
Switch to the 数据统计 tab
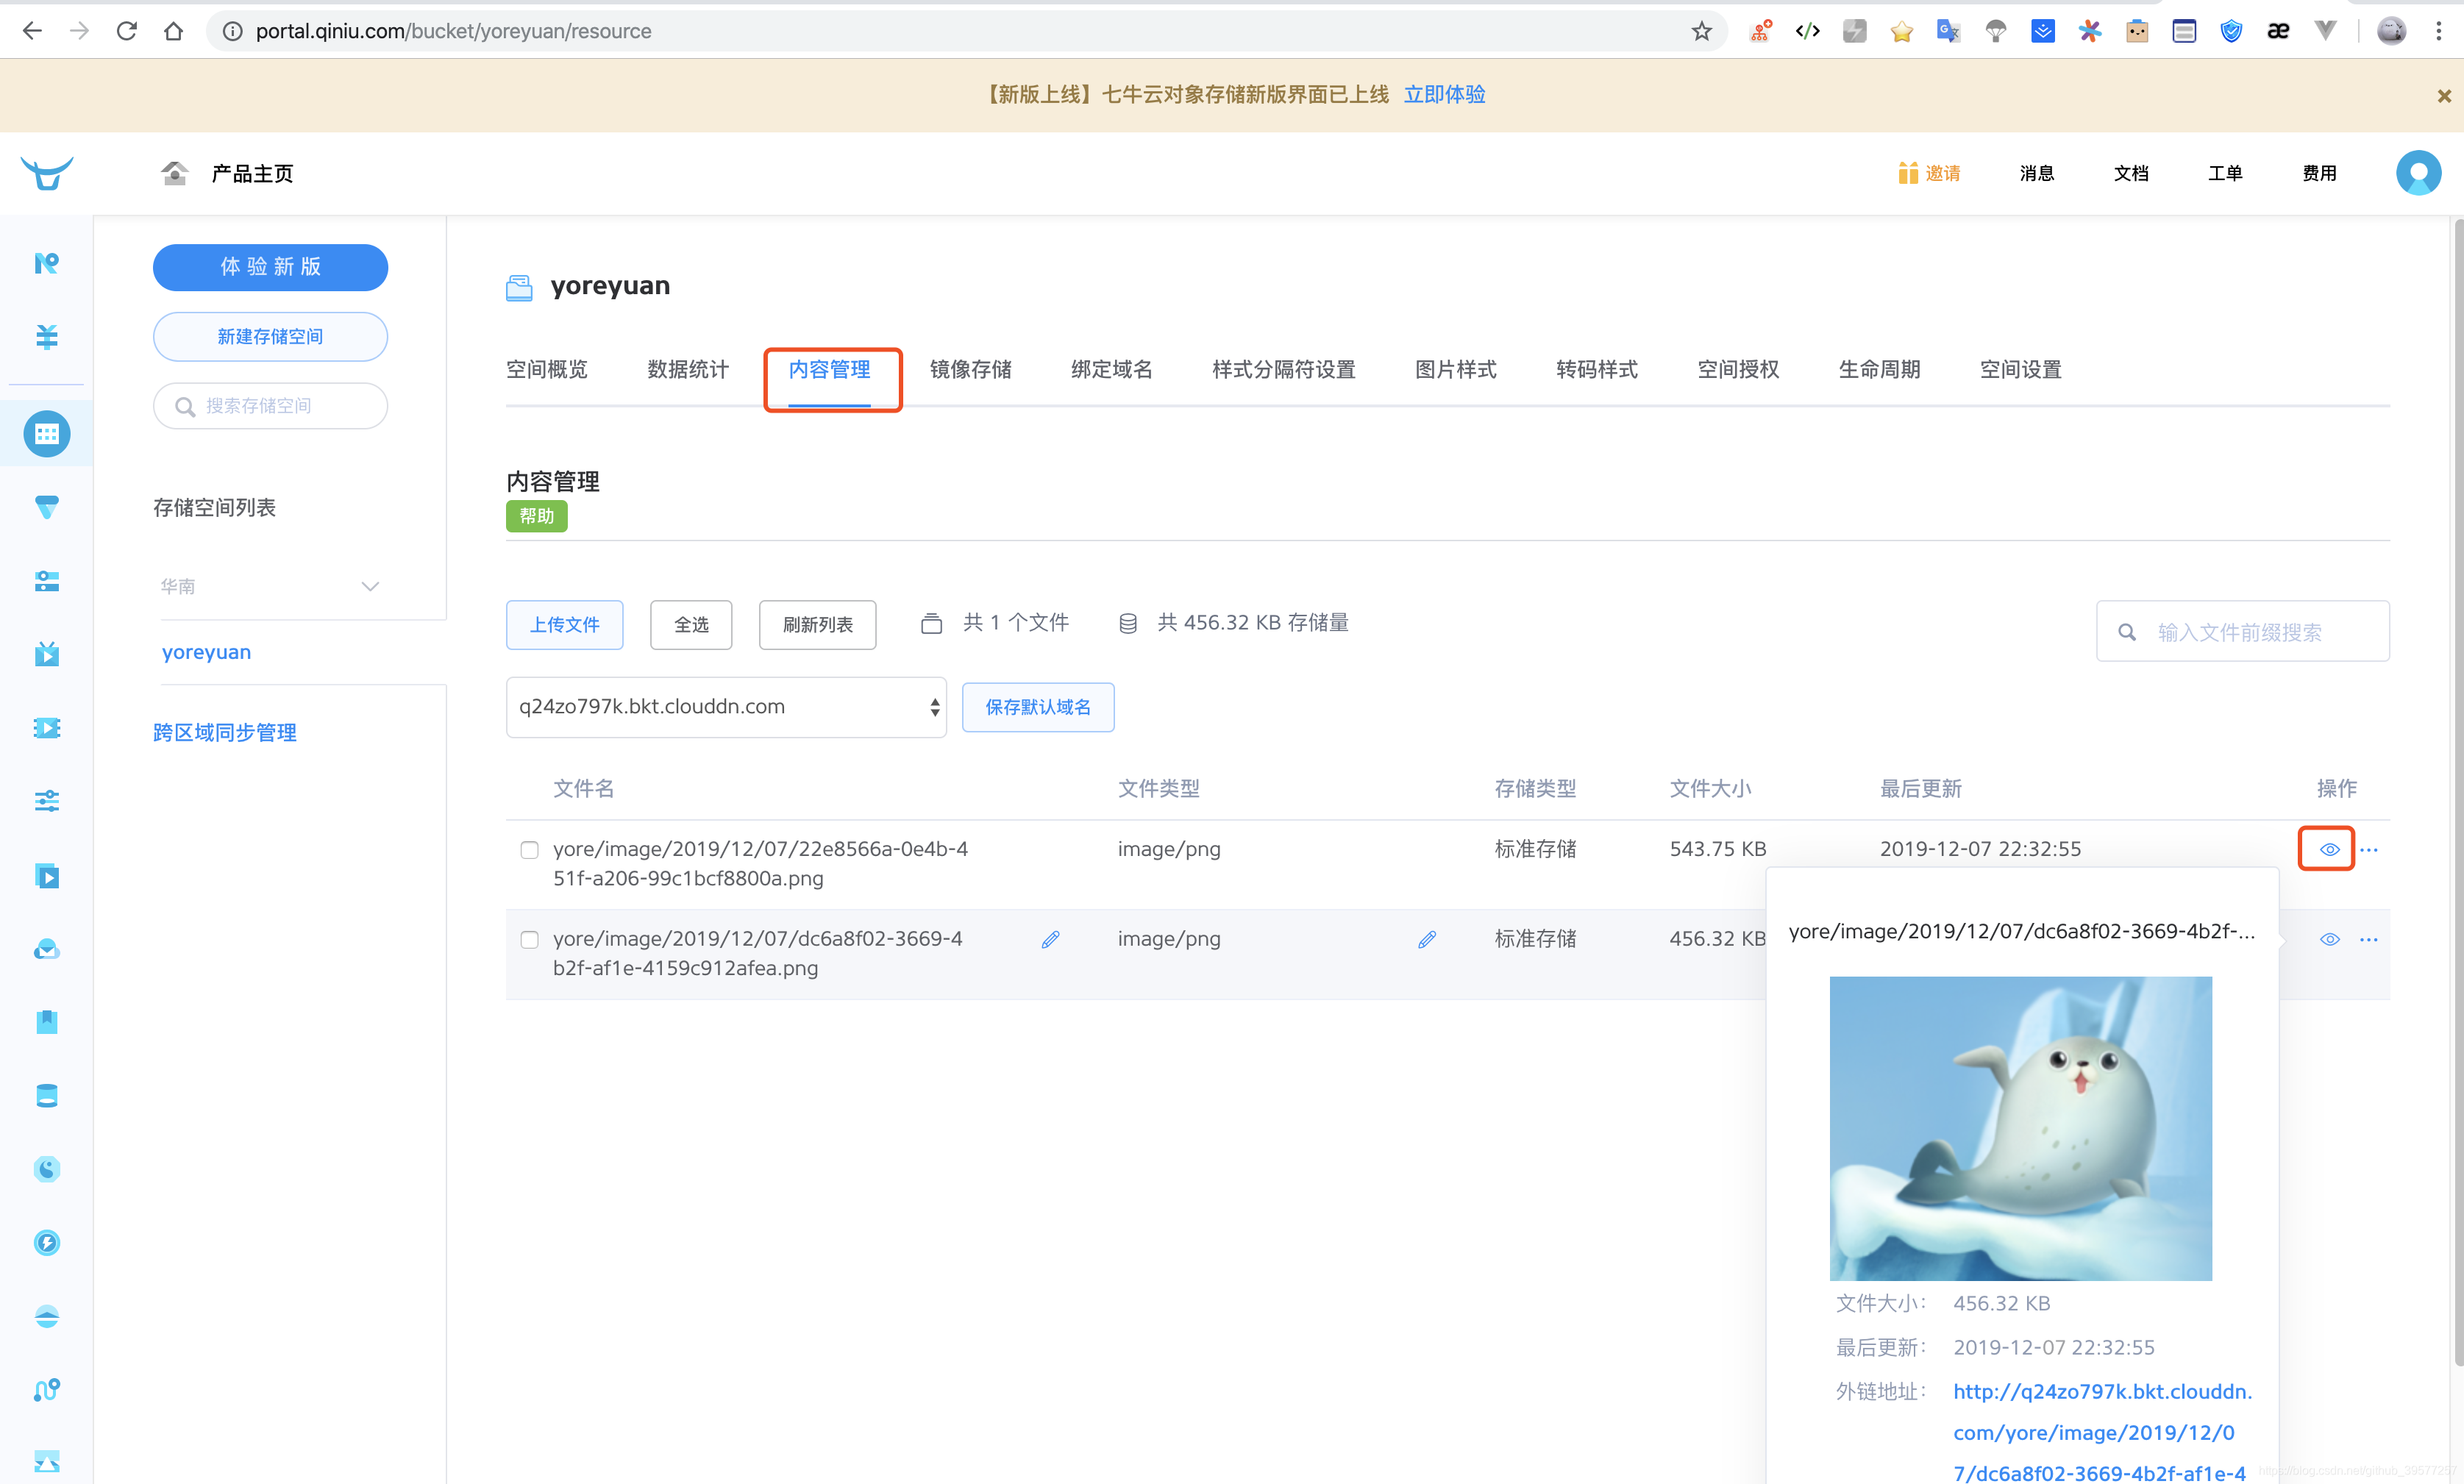[688, 370]
